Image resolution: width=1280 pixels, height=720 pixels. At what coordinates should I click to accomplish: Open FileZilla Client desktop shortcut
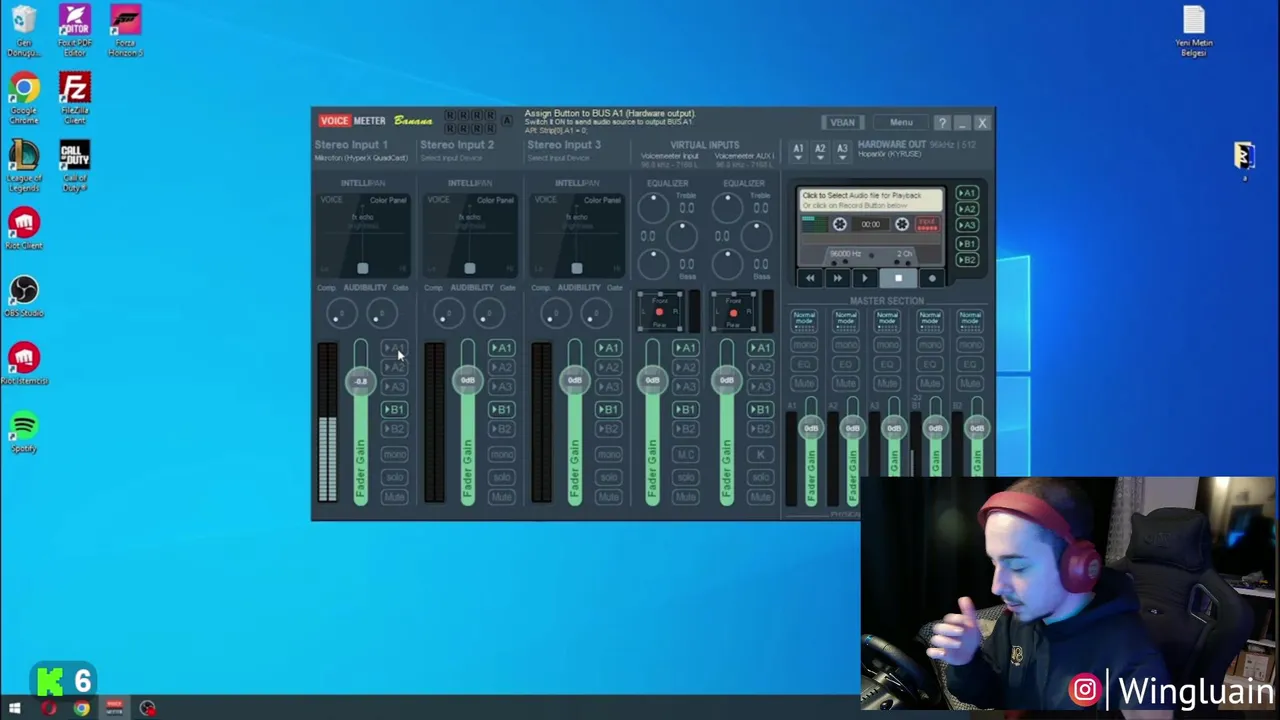click(x=75, y=99)
